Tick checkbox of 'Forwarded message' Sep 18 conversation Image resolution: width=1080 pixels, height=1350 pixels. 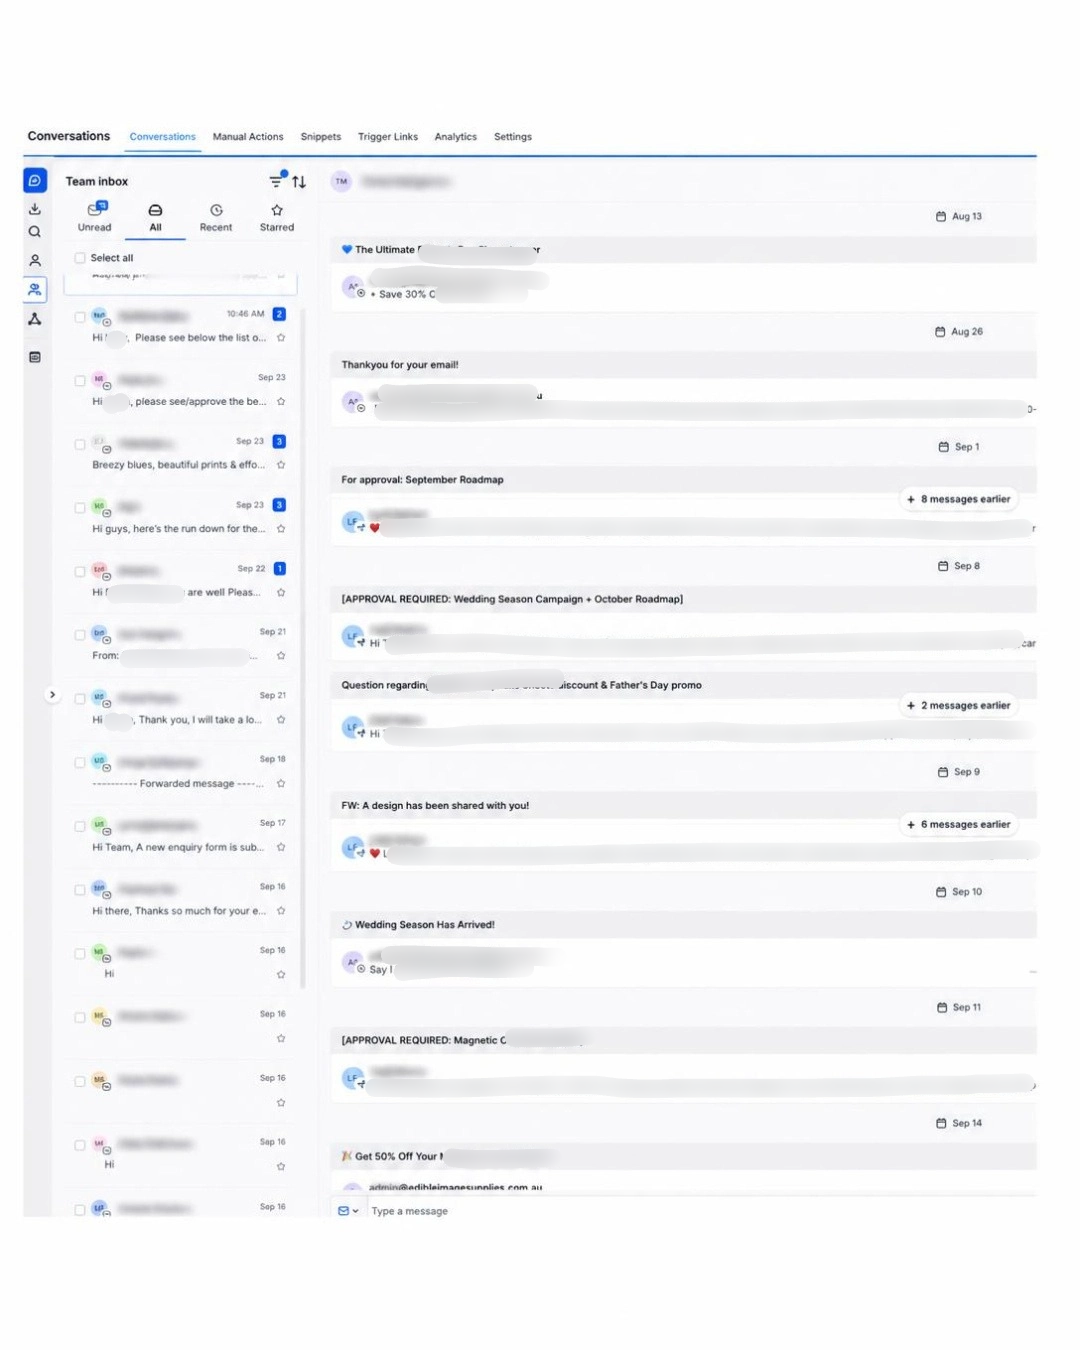point(80,762)
